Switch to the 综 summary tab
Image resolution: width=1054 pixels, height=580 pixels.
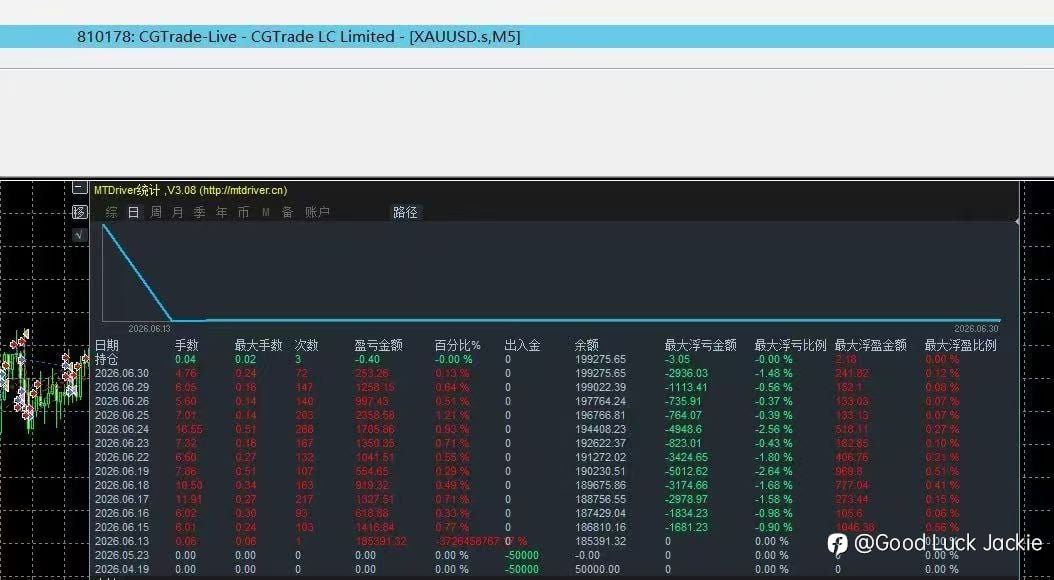[112, 212]
